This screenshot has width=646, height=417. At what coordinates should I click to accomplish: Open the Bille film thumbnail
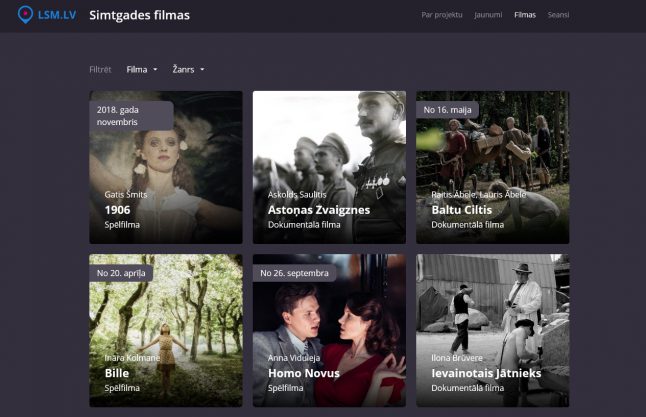tap(166, 330)
